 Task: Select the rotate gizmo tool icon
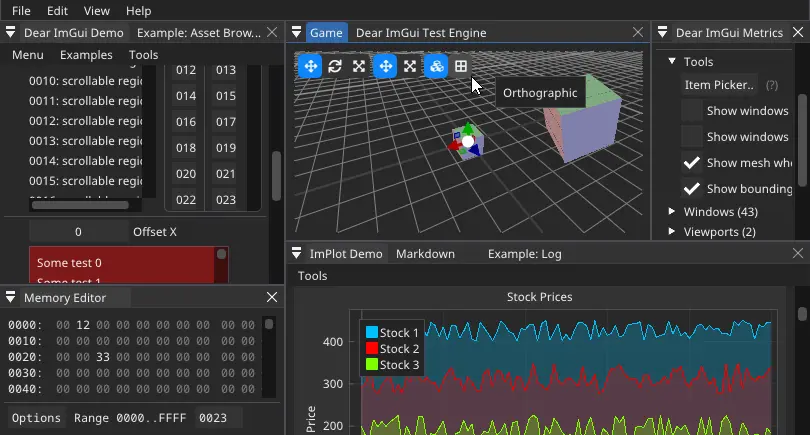(x=335, y=66)
